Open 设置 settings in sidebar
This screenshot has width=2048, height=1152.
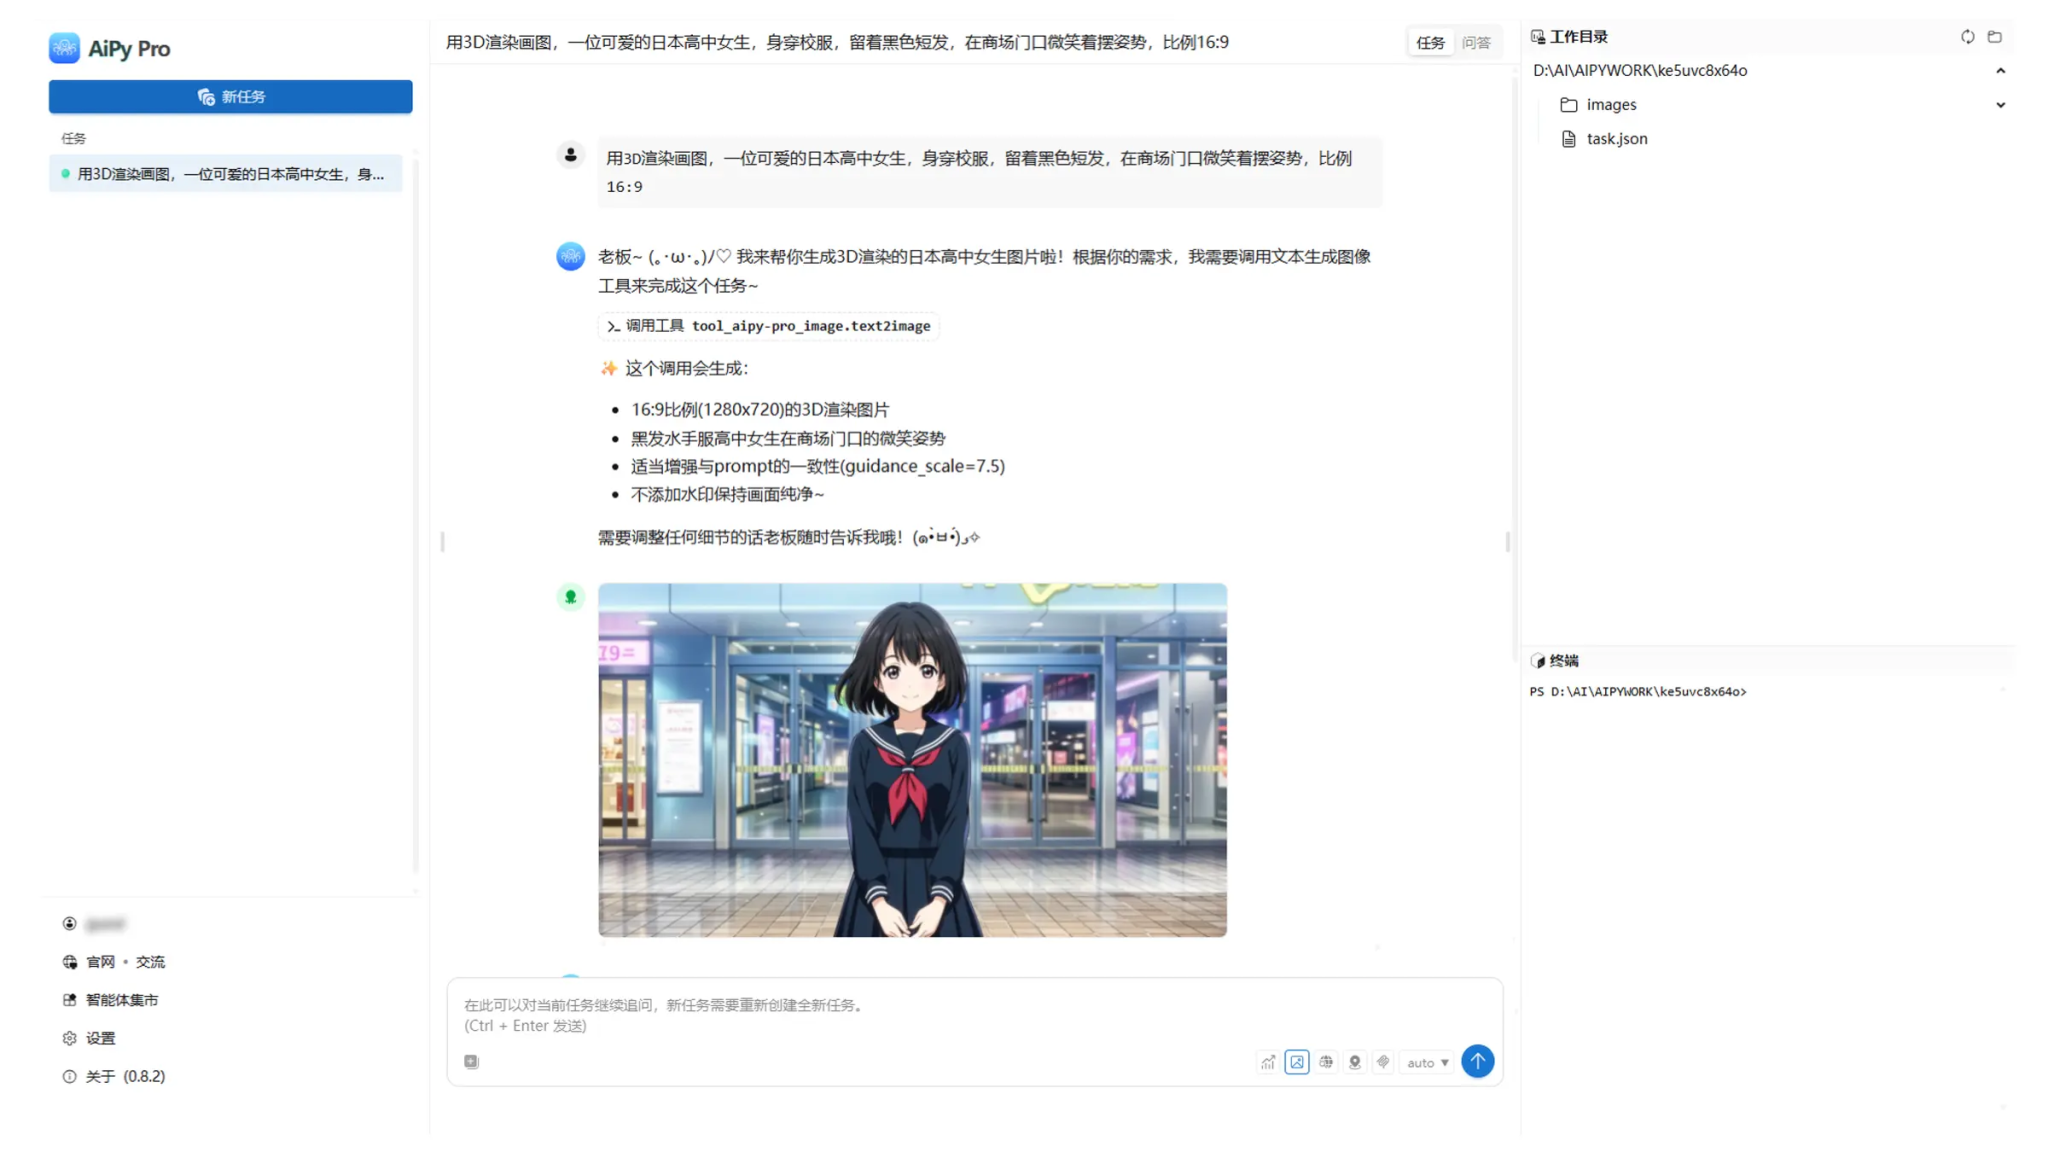(100, 1038)
